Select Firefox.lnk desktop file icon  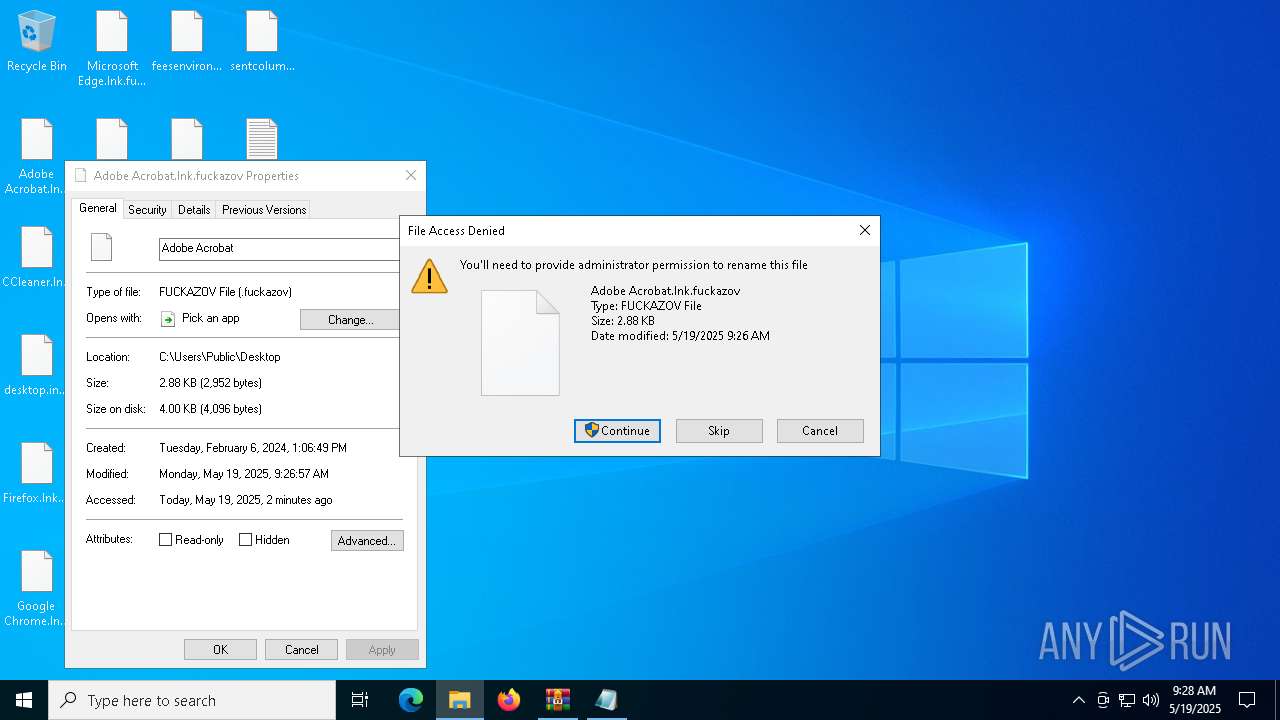click(x=37, y=473)
